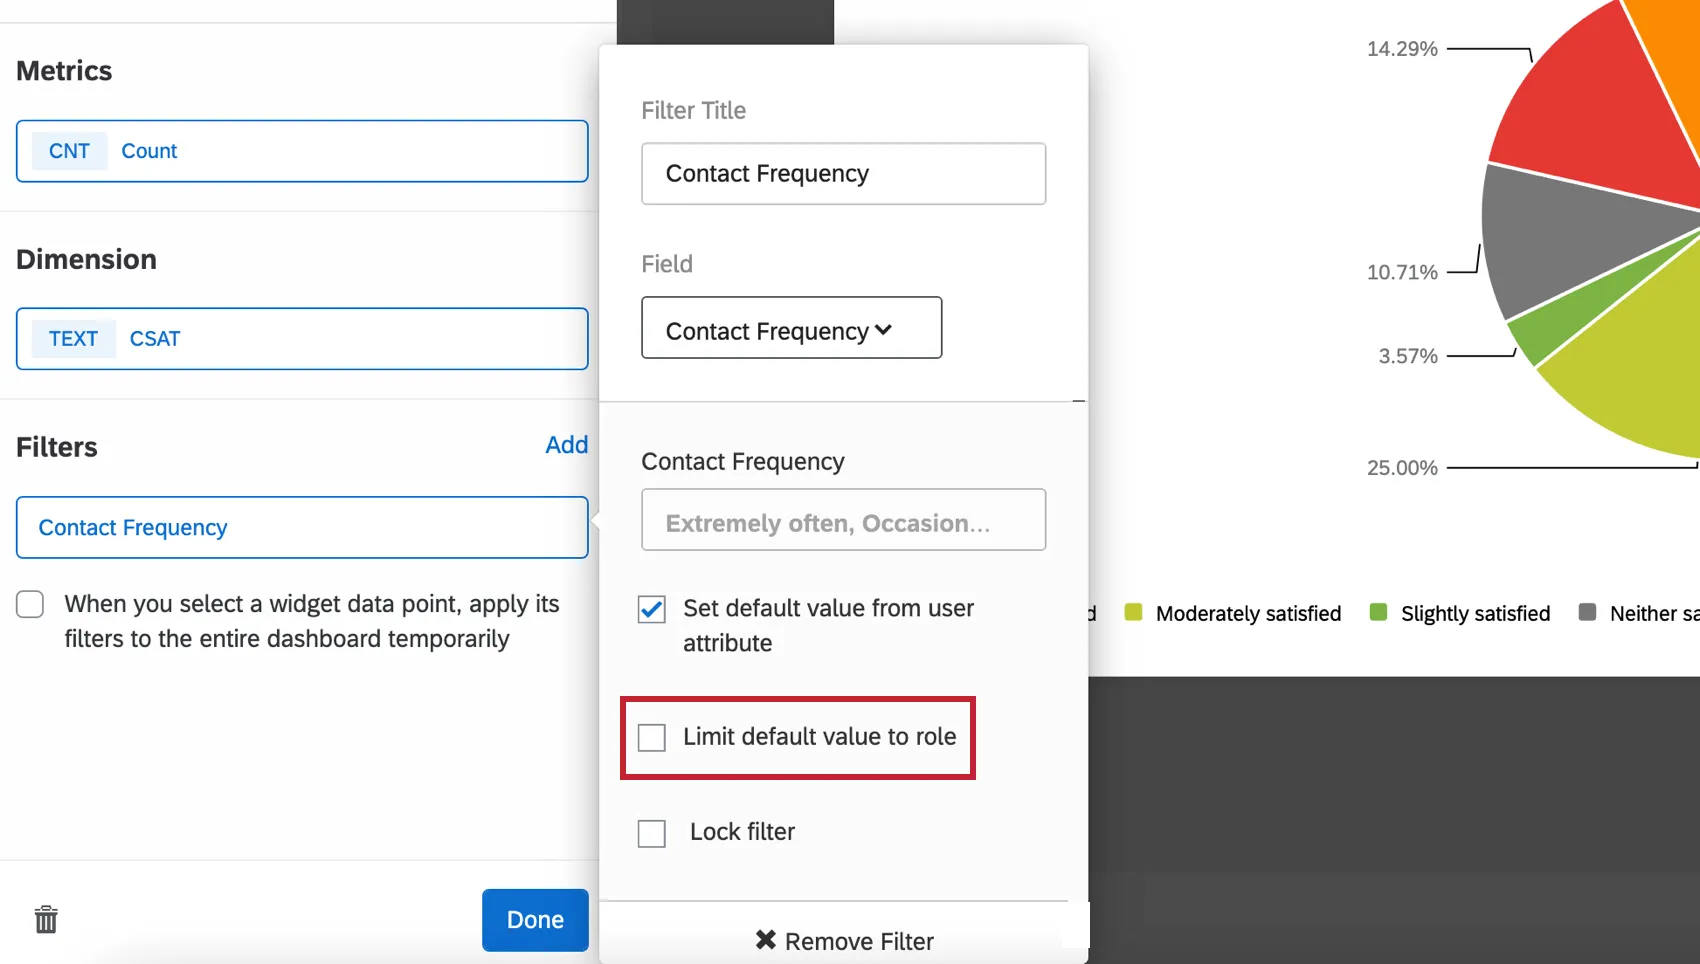The image size is (1700, 964).
Task: Click the X icon beside Remove Filter
Action: click(766, 939)
